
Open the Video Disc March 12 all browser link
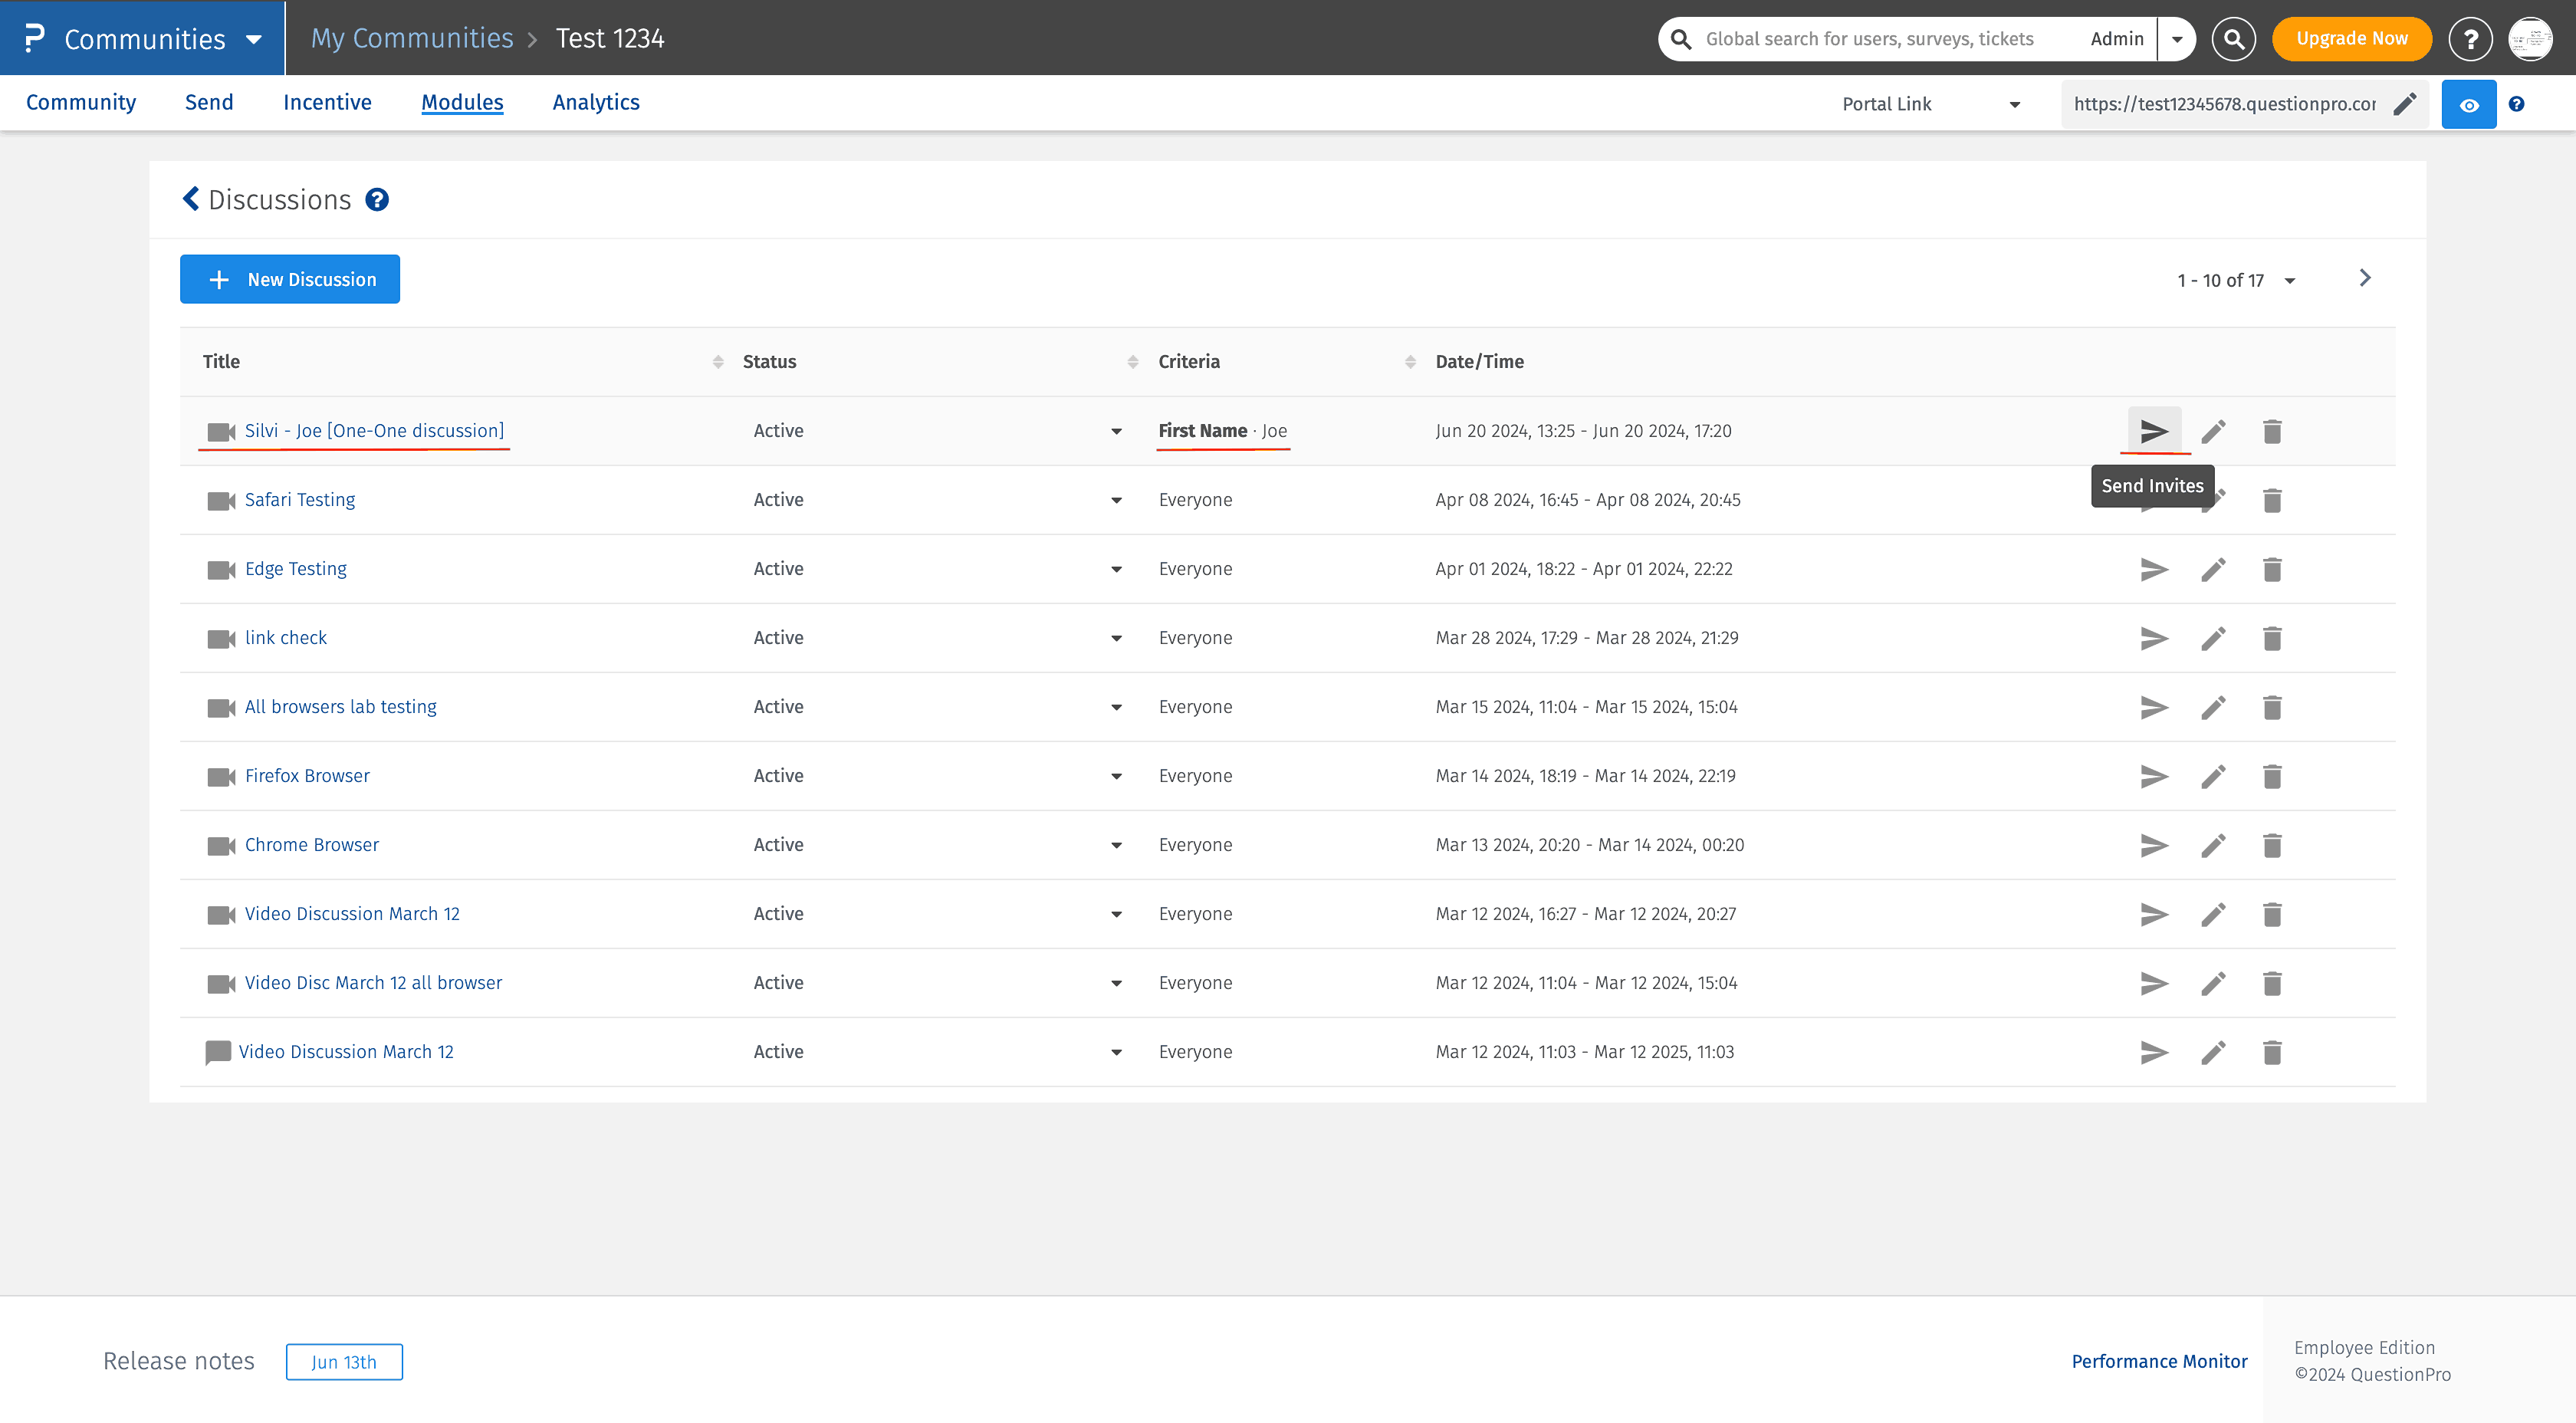pyautogui.click(x=373, y=982)
